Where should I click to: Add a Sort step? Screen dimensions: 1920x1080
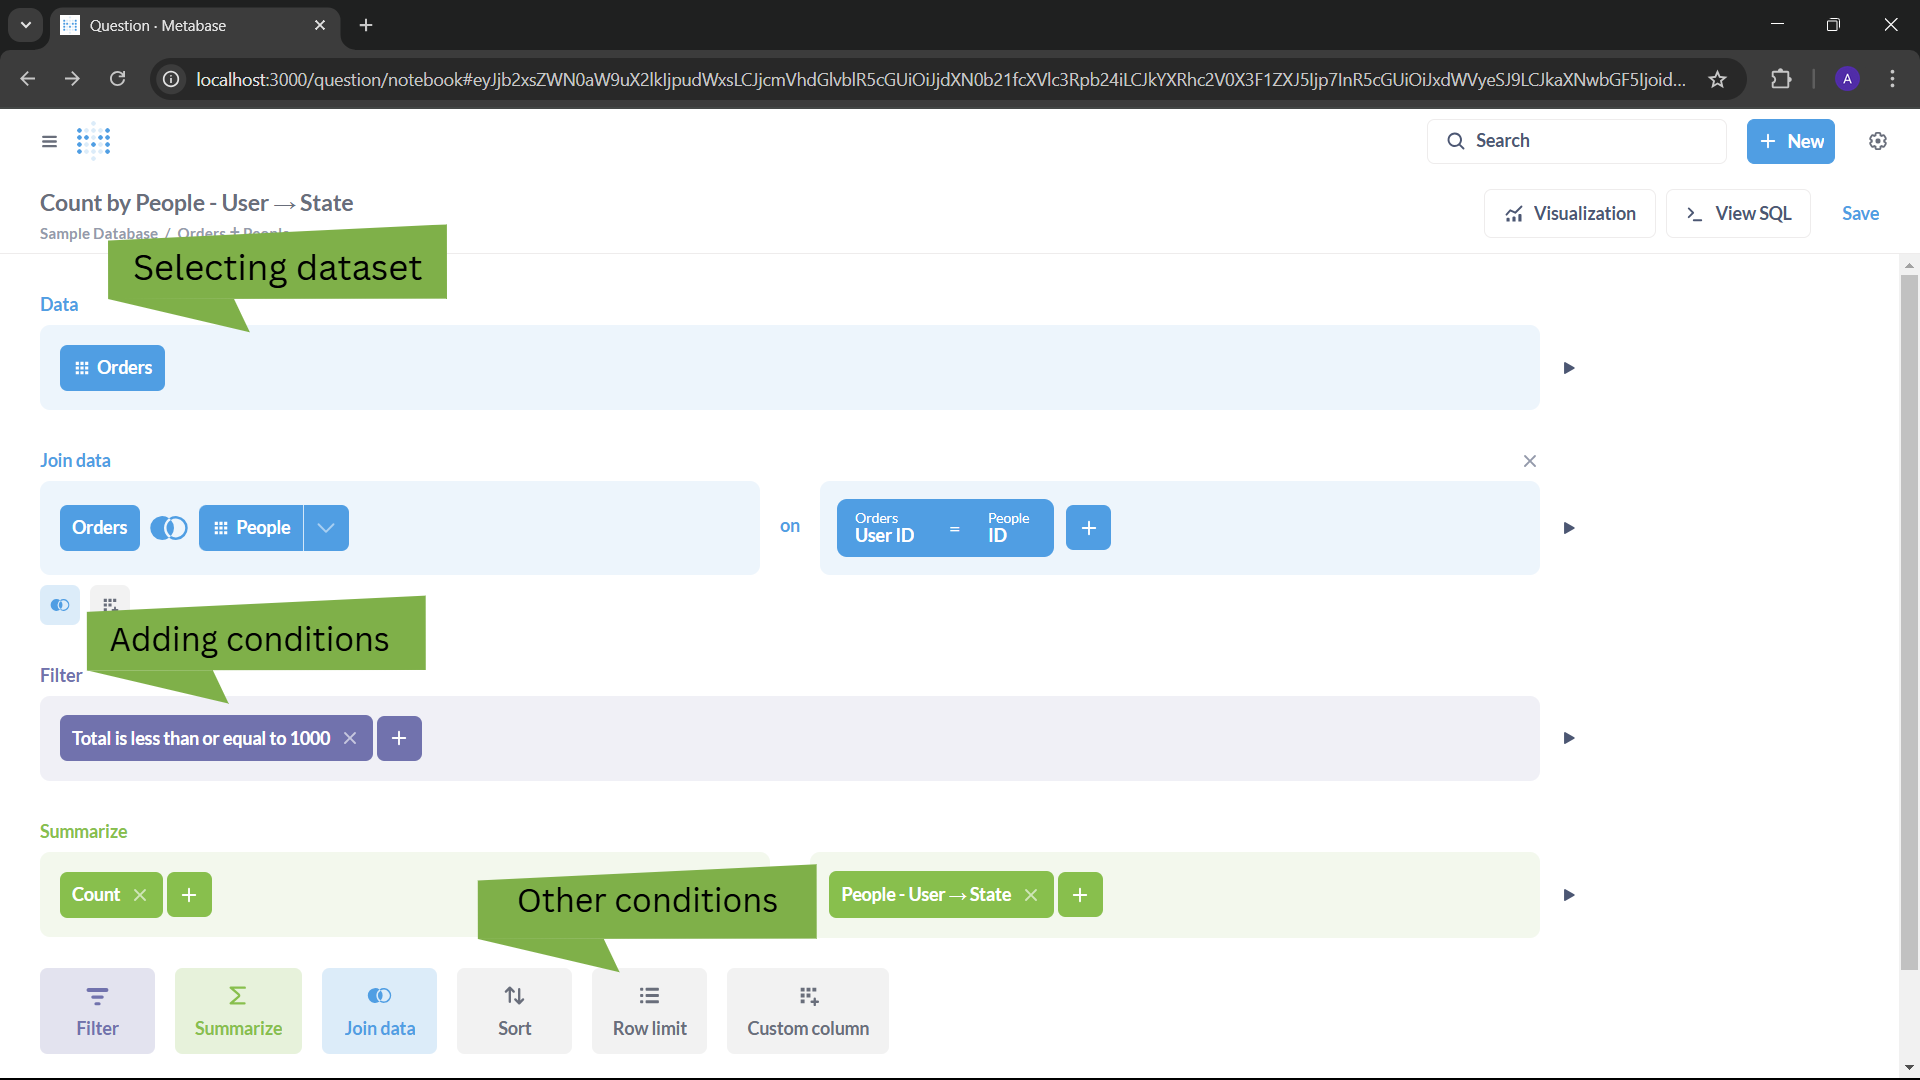point(514,1011)
